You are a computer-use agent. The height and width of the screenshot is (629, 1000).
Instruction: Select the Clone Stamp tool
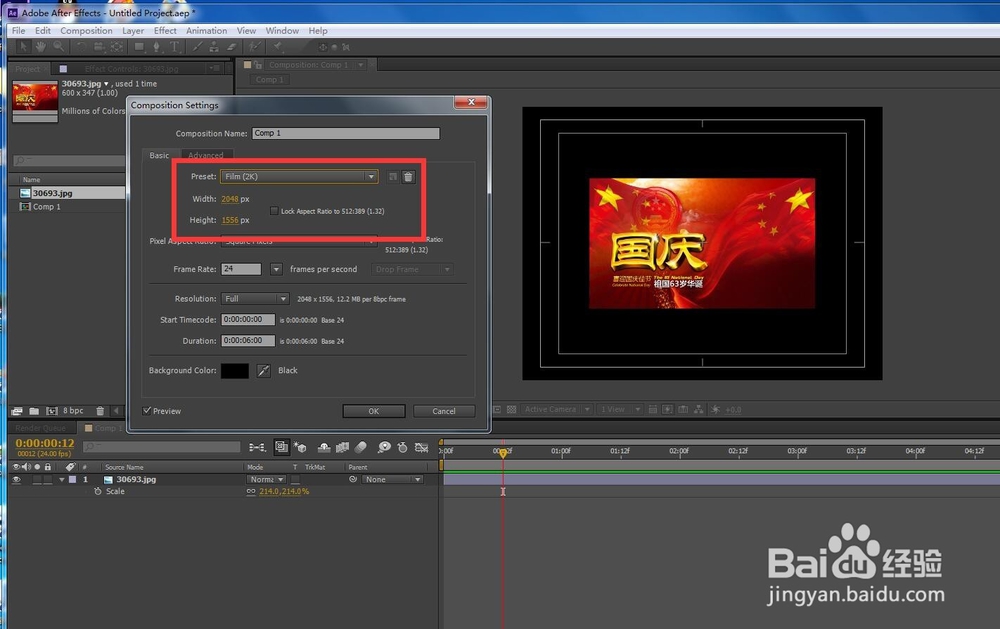click(x=214, y=47)
